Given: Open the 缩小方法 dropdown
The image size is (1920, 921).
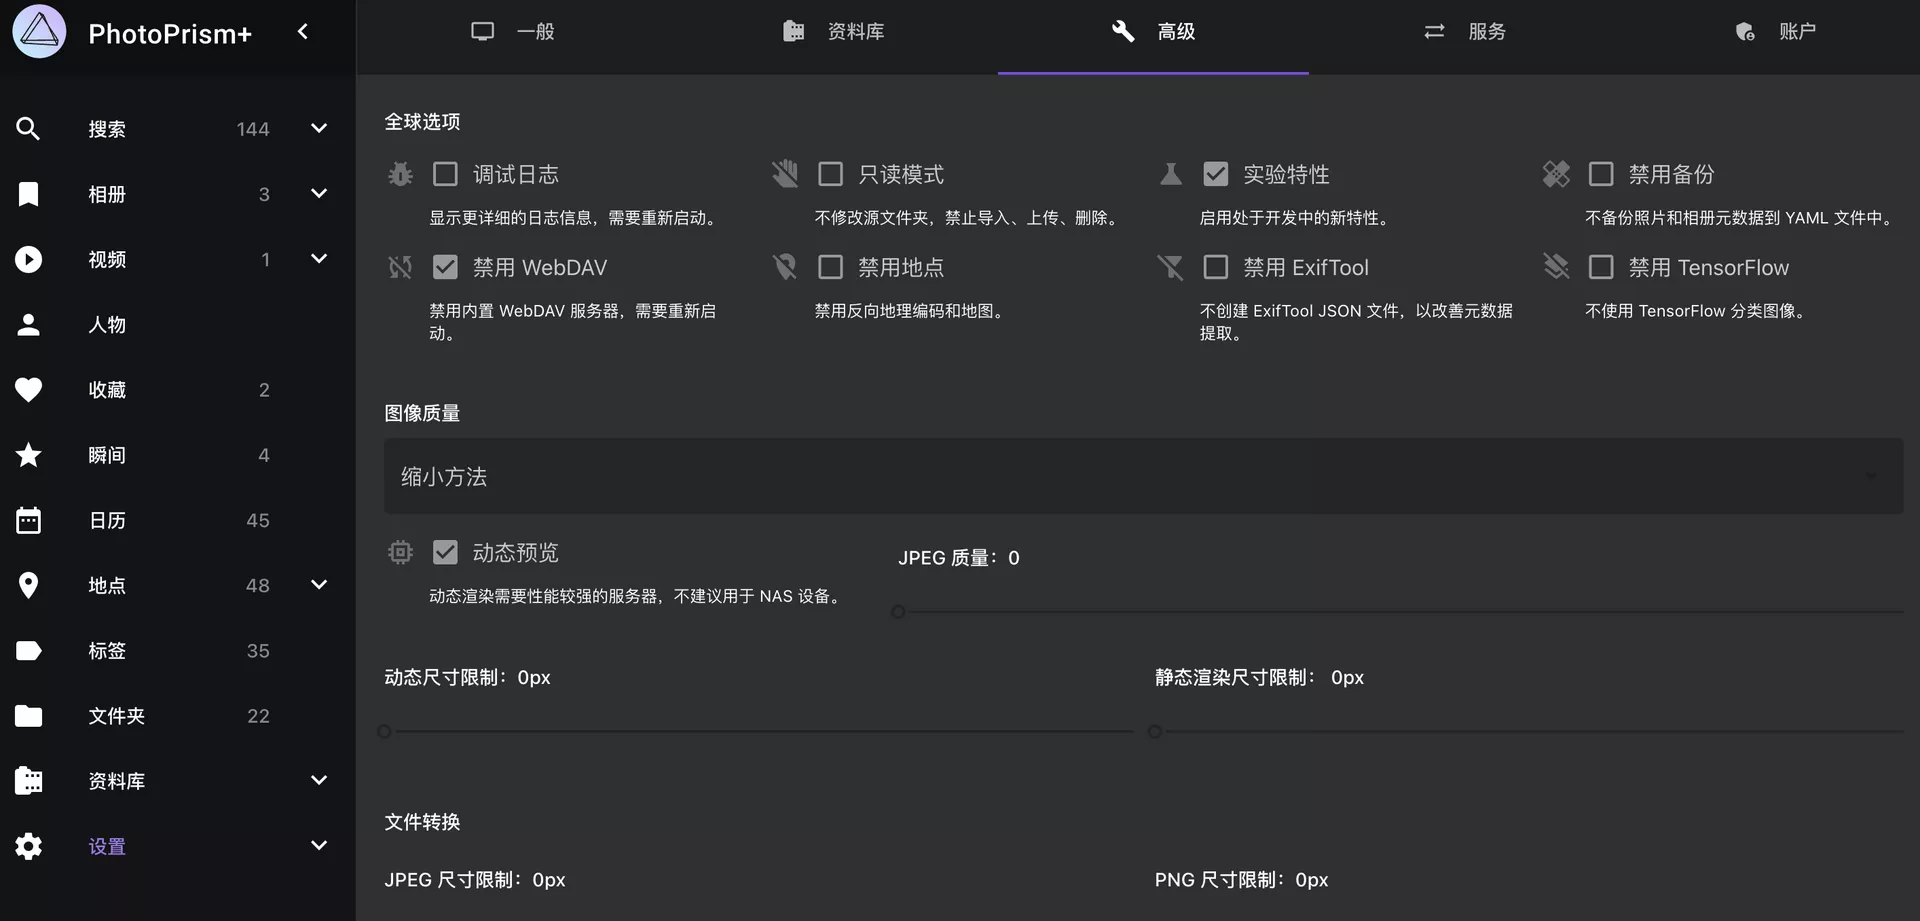Looking at the screenshot, I should 1142,477.
